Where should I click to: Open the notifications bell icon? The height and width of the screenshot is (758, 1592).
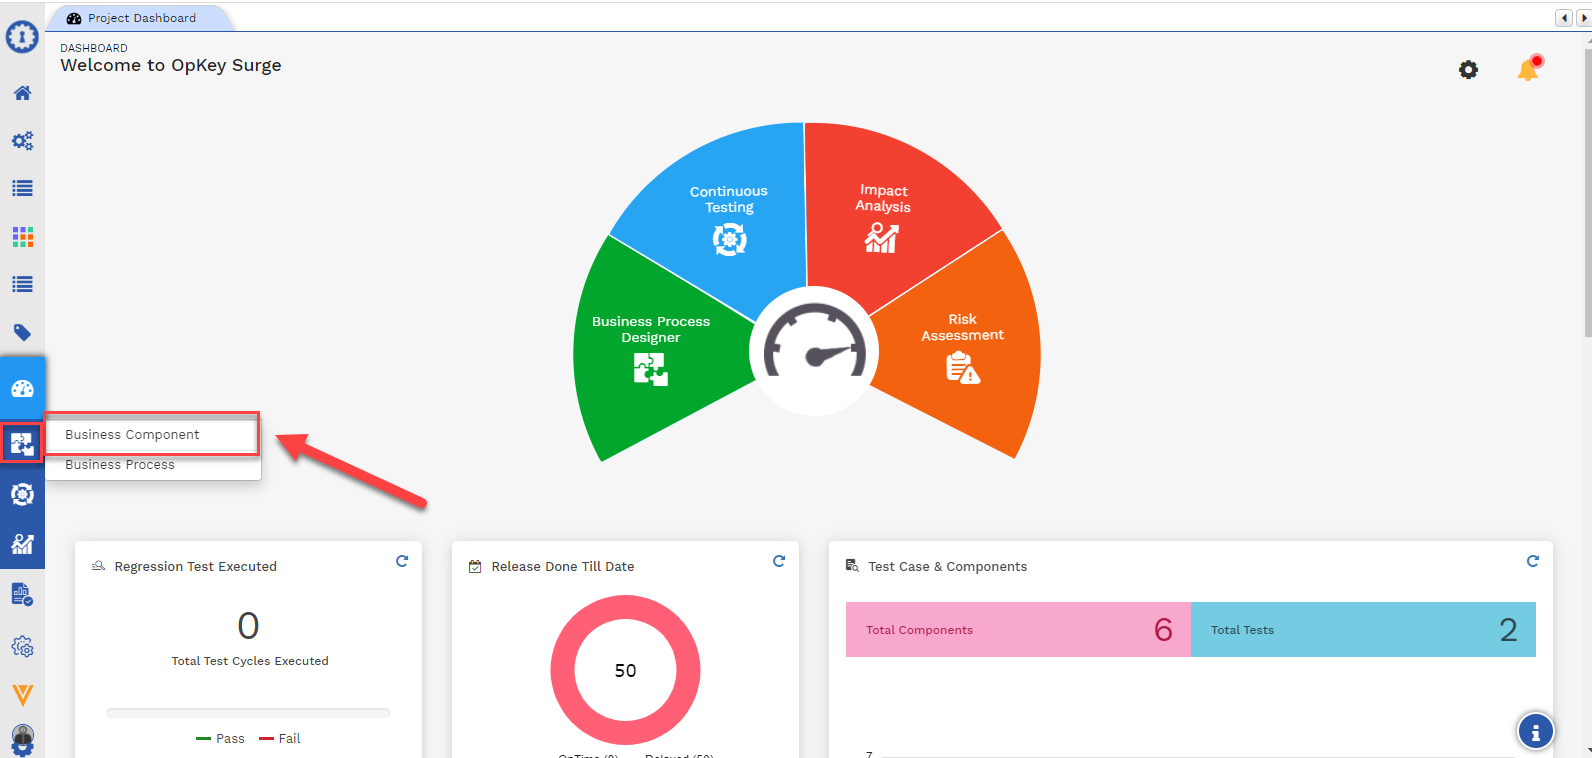point(1529,68)
